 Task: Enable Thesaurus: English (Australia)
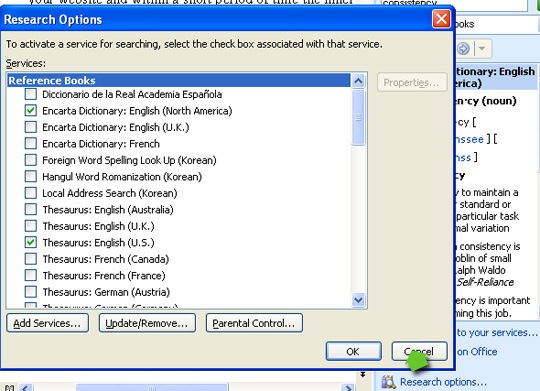point(31,209)
